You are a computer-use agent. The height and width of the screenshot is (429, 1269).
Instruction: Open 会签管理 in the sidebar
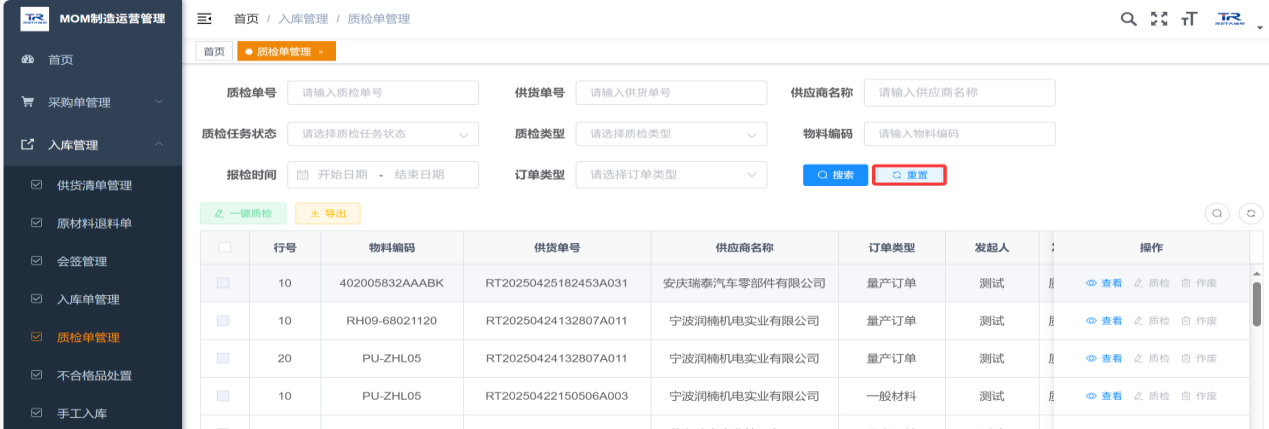pos(91,261)
